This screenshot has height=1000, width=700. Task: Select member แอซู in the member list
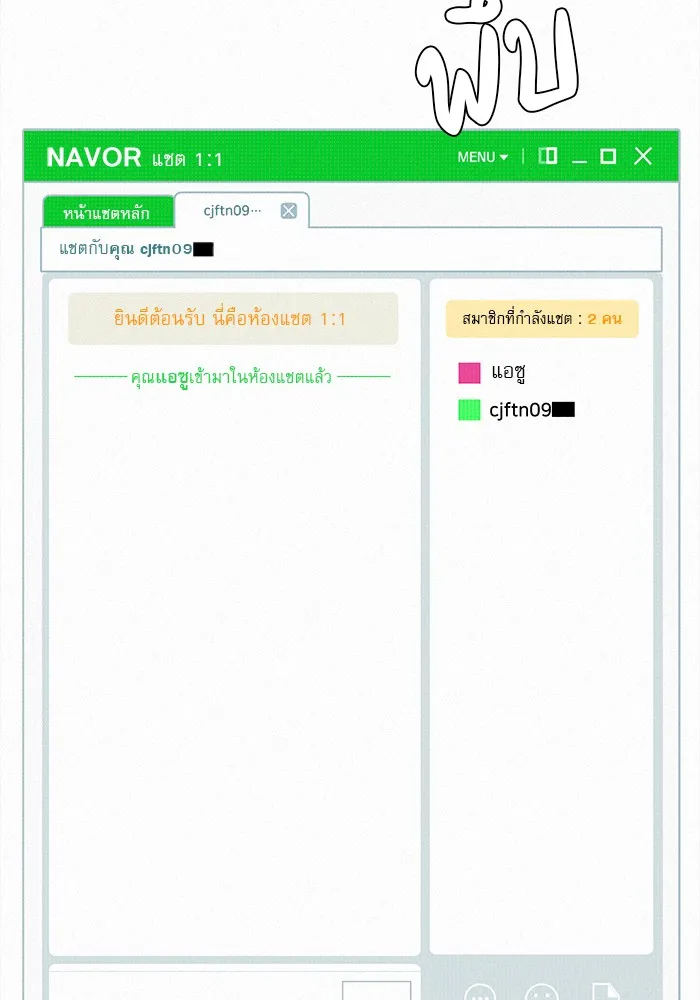(509, 373)
